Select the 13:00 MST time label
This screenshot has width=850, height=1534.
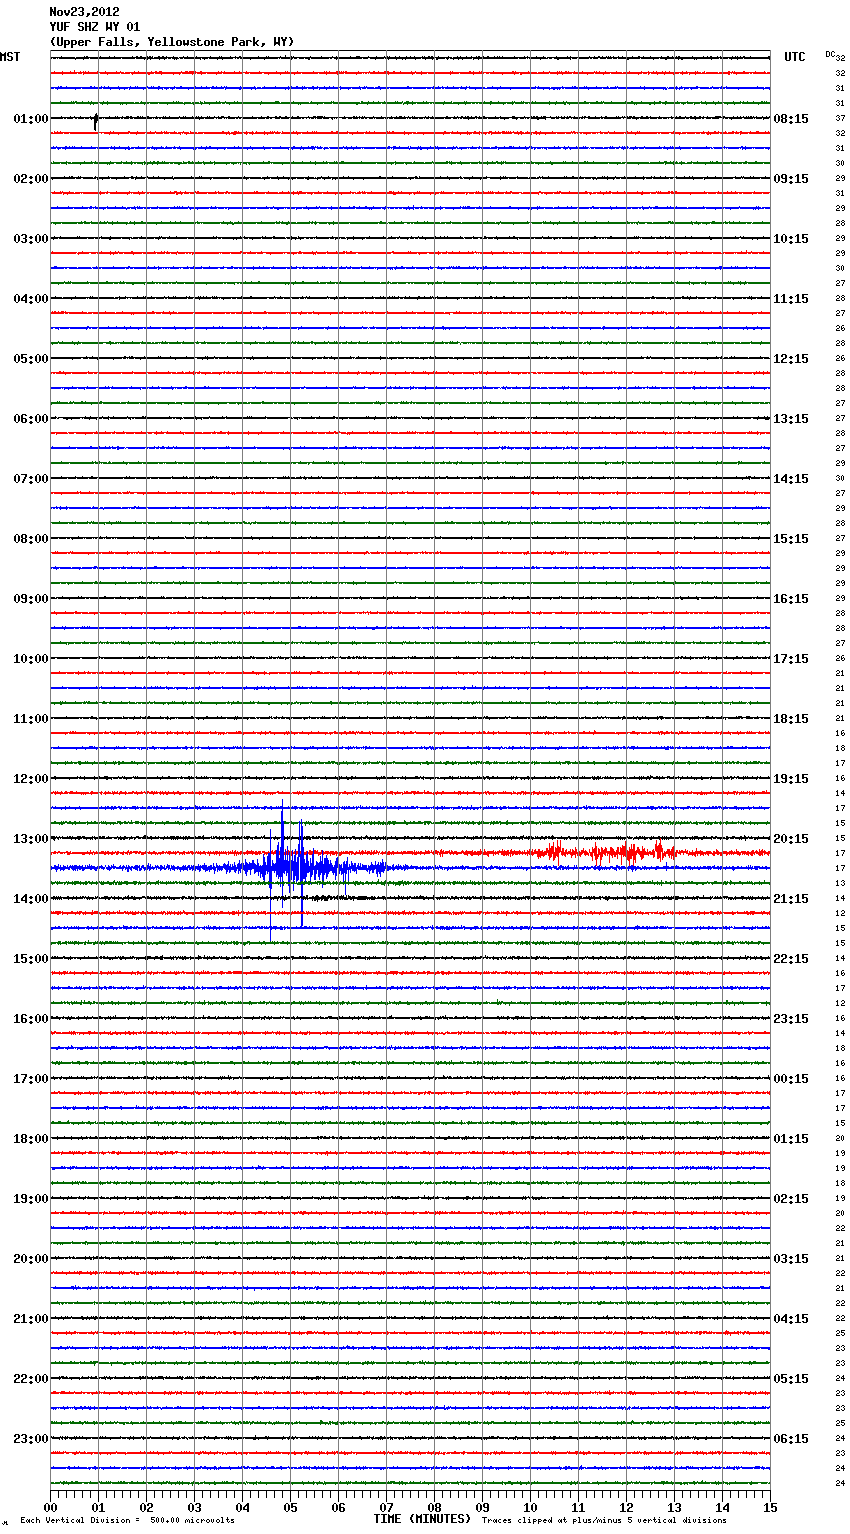[x=30, y=839]
